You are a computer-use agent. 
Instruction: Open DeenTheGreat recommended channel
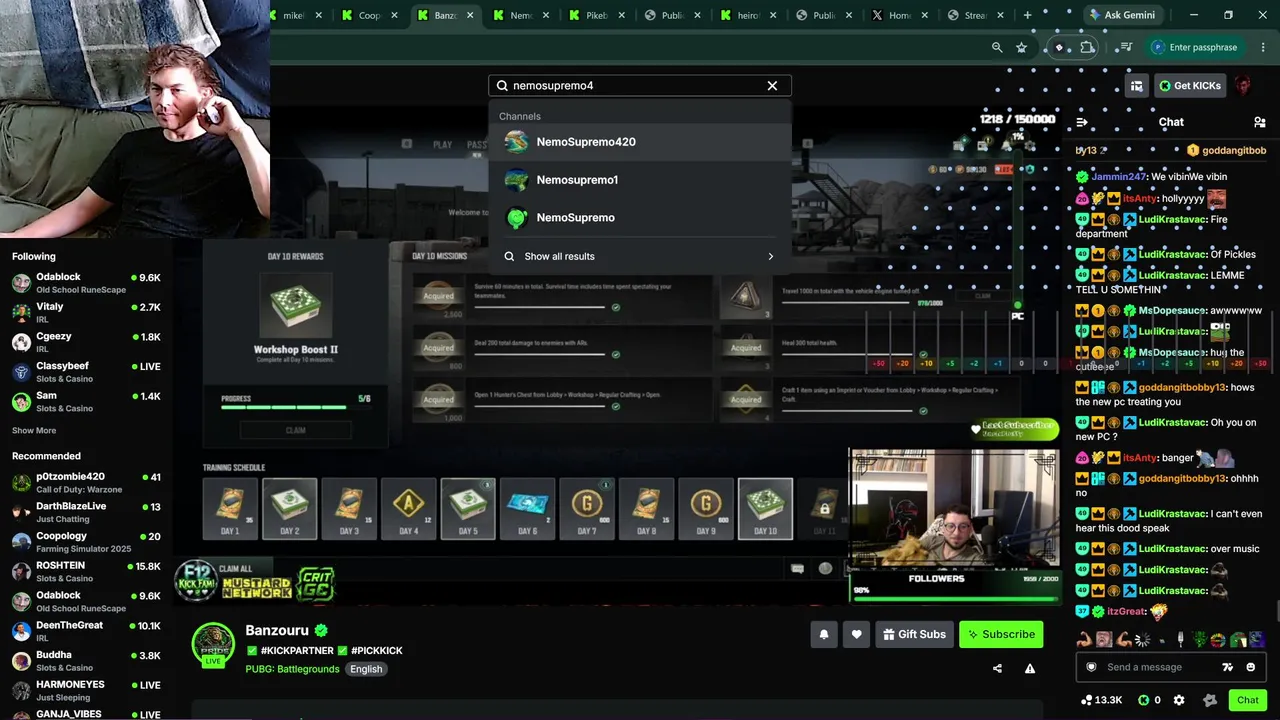tap(86, 631)
